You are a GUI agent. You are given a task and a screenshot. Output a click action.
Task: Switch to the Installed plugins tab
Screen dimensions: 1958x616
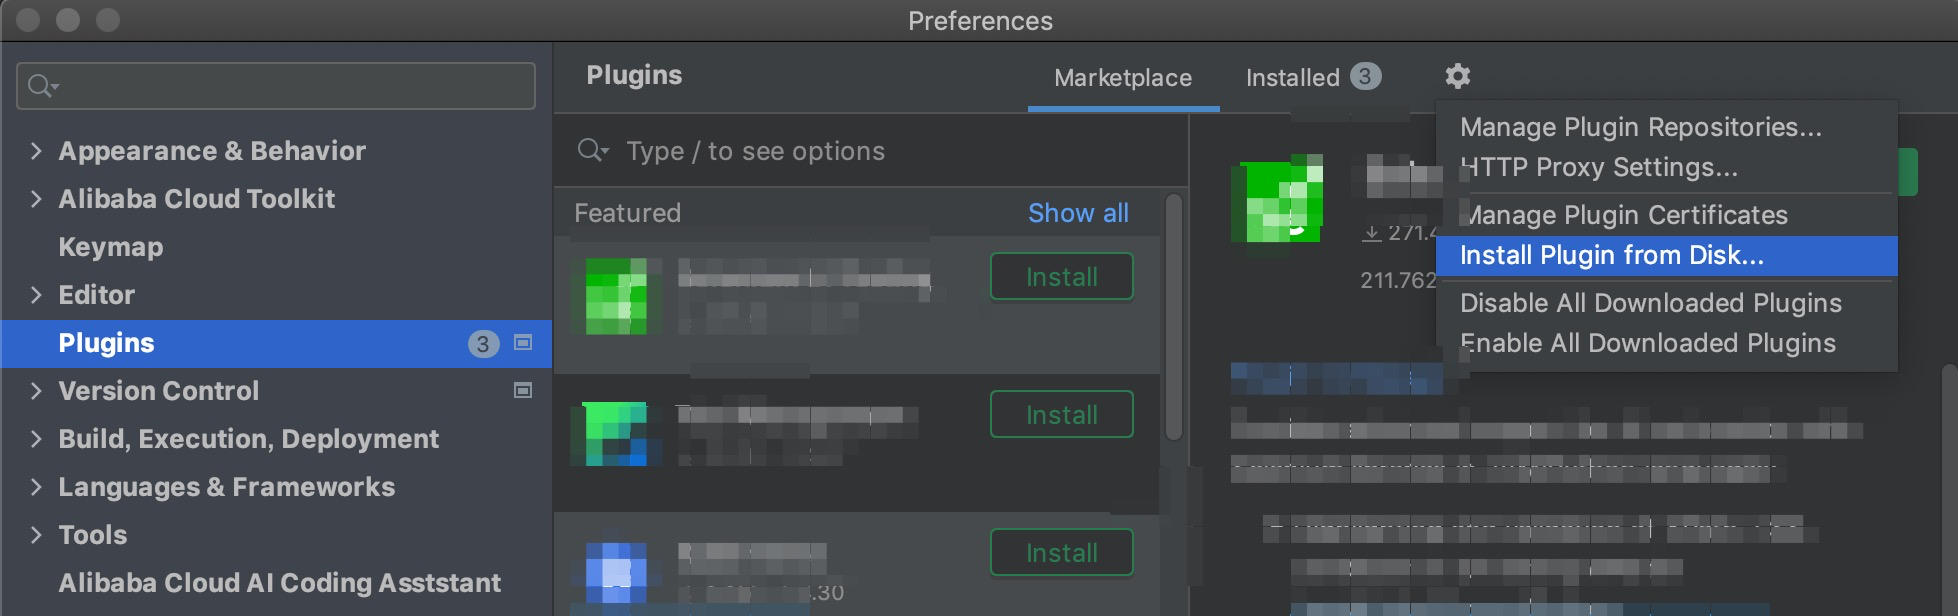click(1293, 78)
